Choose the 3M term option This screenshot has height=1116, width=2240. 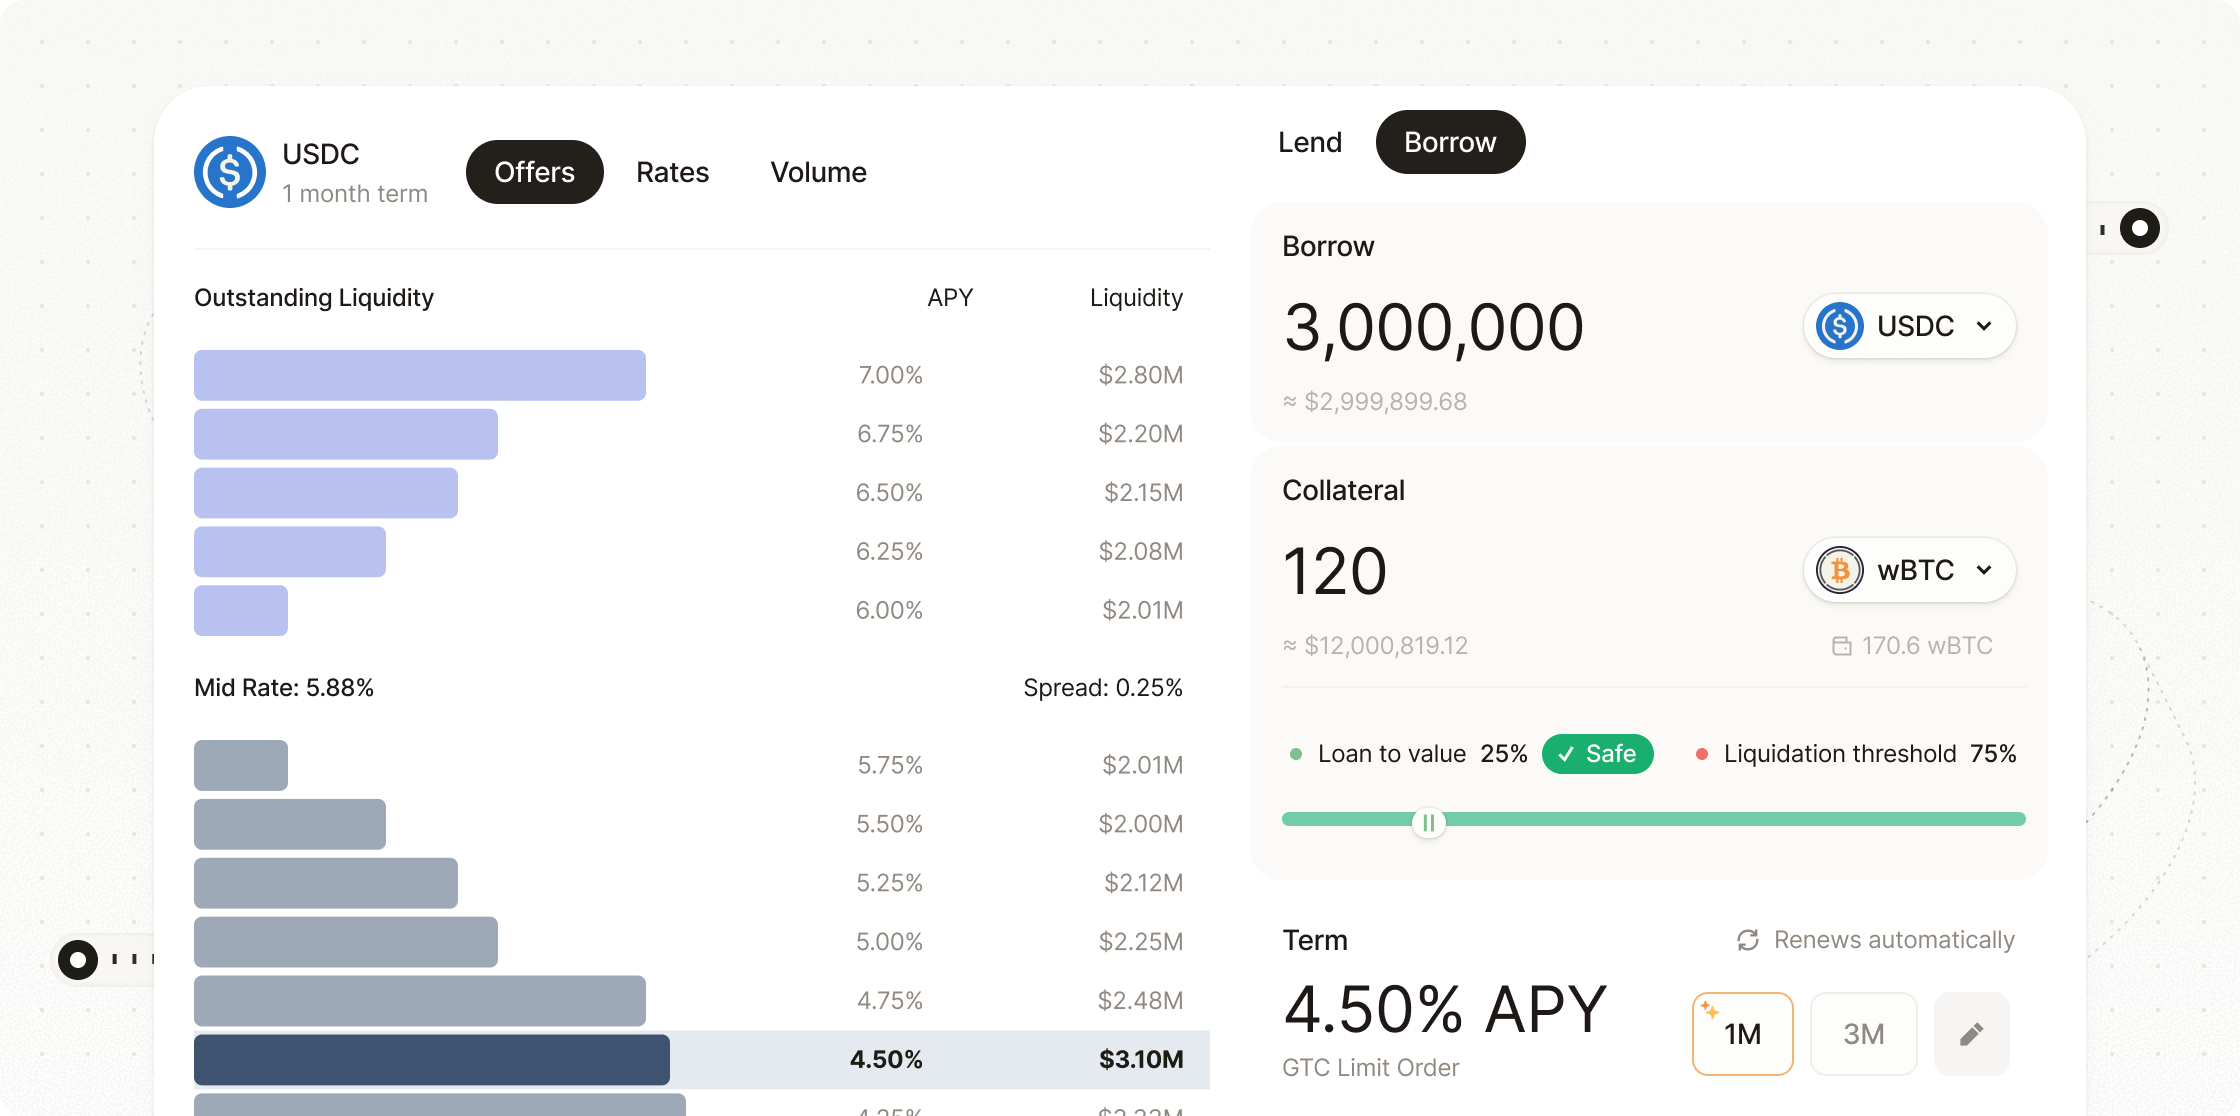[1864, 1034]
